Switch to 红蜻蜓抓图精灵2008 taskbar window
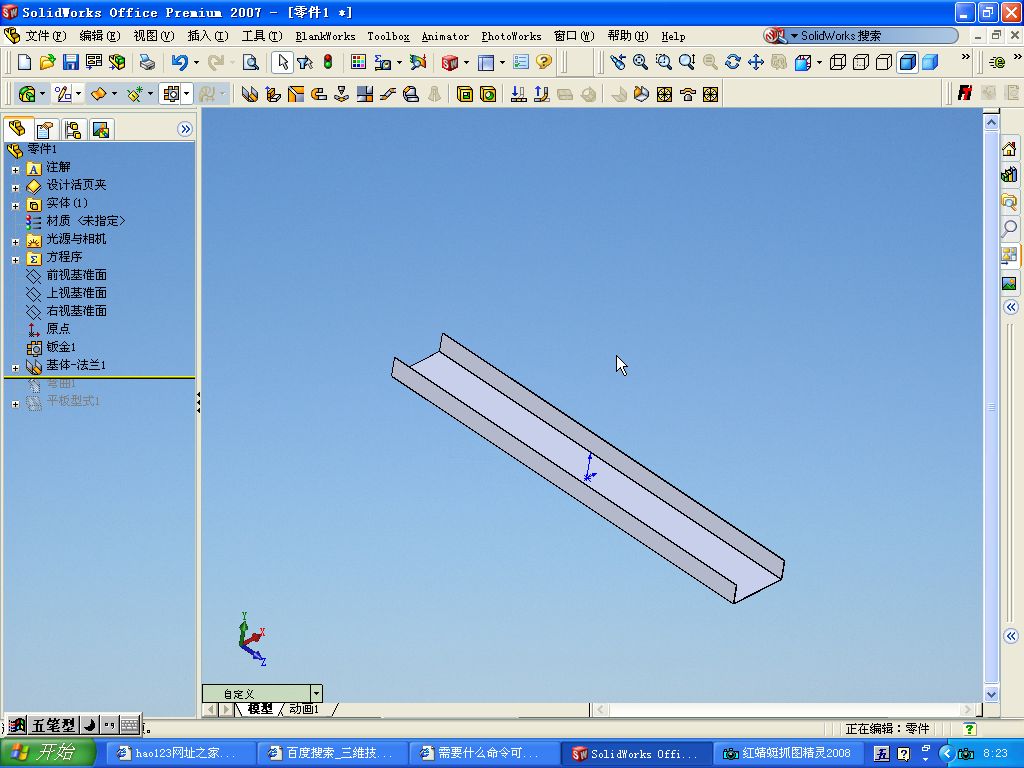Viewport: 1024px width, 768px height. [x=788, y=754]
